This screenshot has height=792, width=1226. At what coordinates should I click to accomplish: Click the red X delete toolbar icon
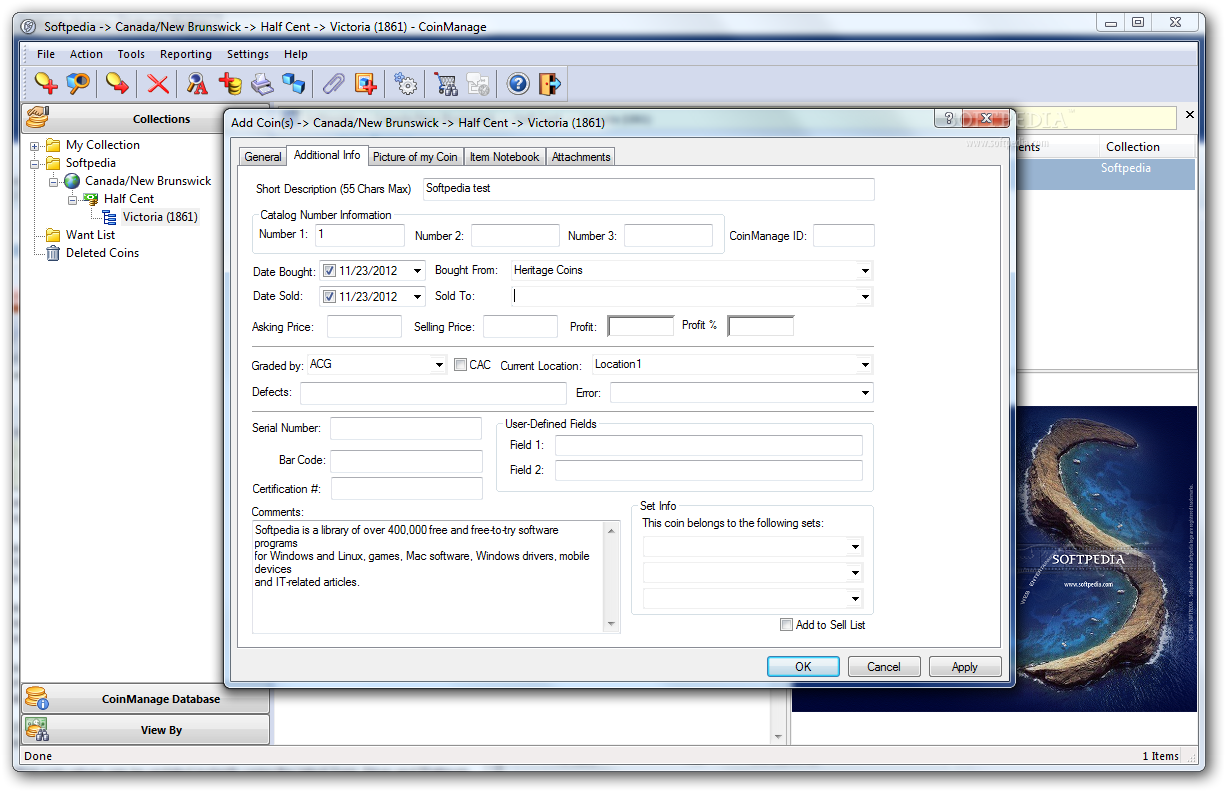158,83
